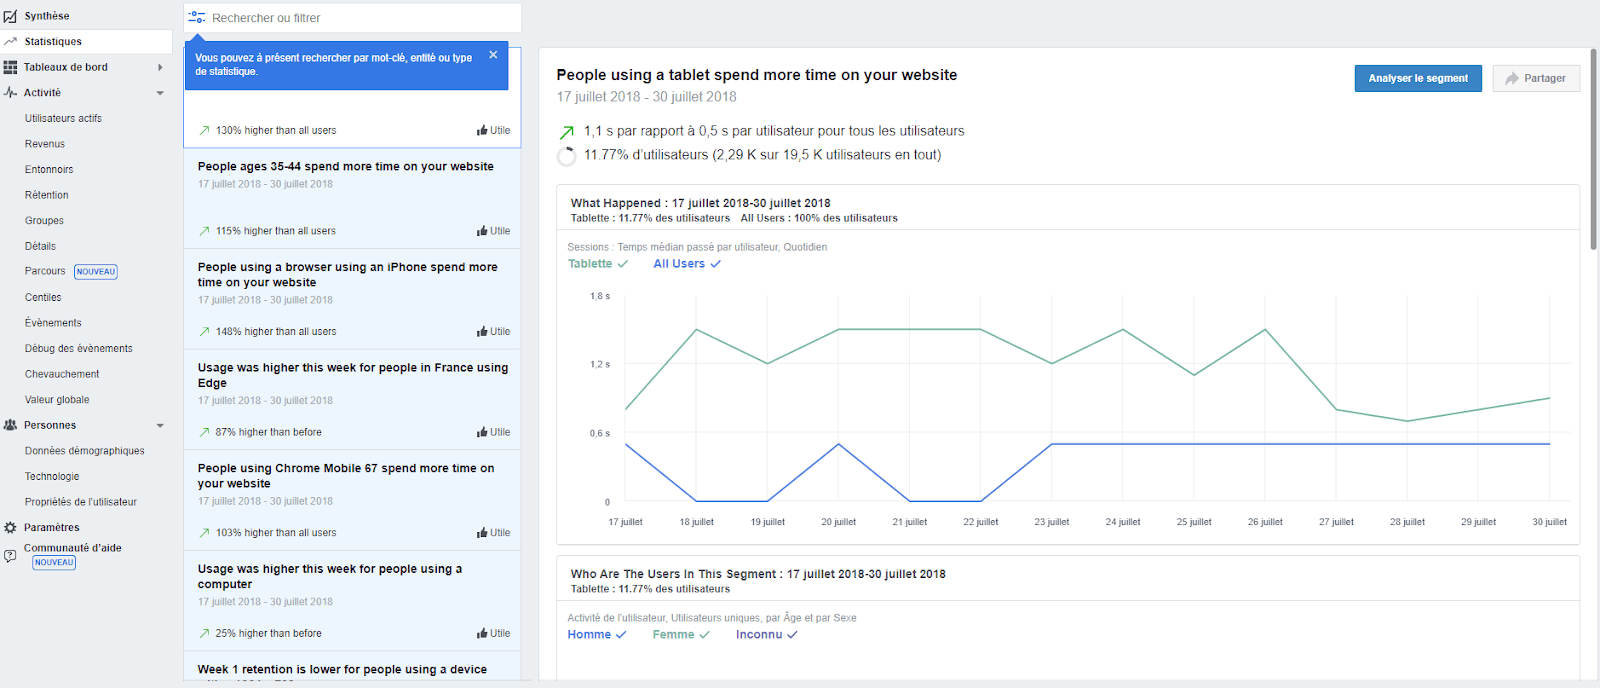Open Valeur globale in the sidebar
Viewport: 1600px width, 688px height.
pos(57,400)
